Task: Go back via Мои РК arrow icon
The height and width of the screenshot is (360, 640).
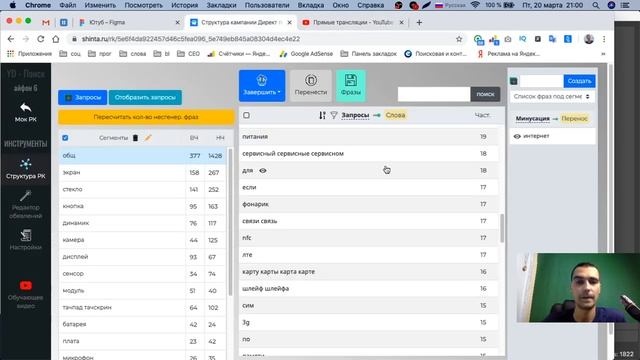Action: pyautogui.click(x=25, y=108)
